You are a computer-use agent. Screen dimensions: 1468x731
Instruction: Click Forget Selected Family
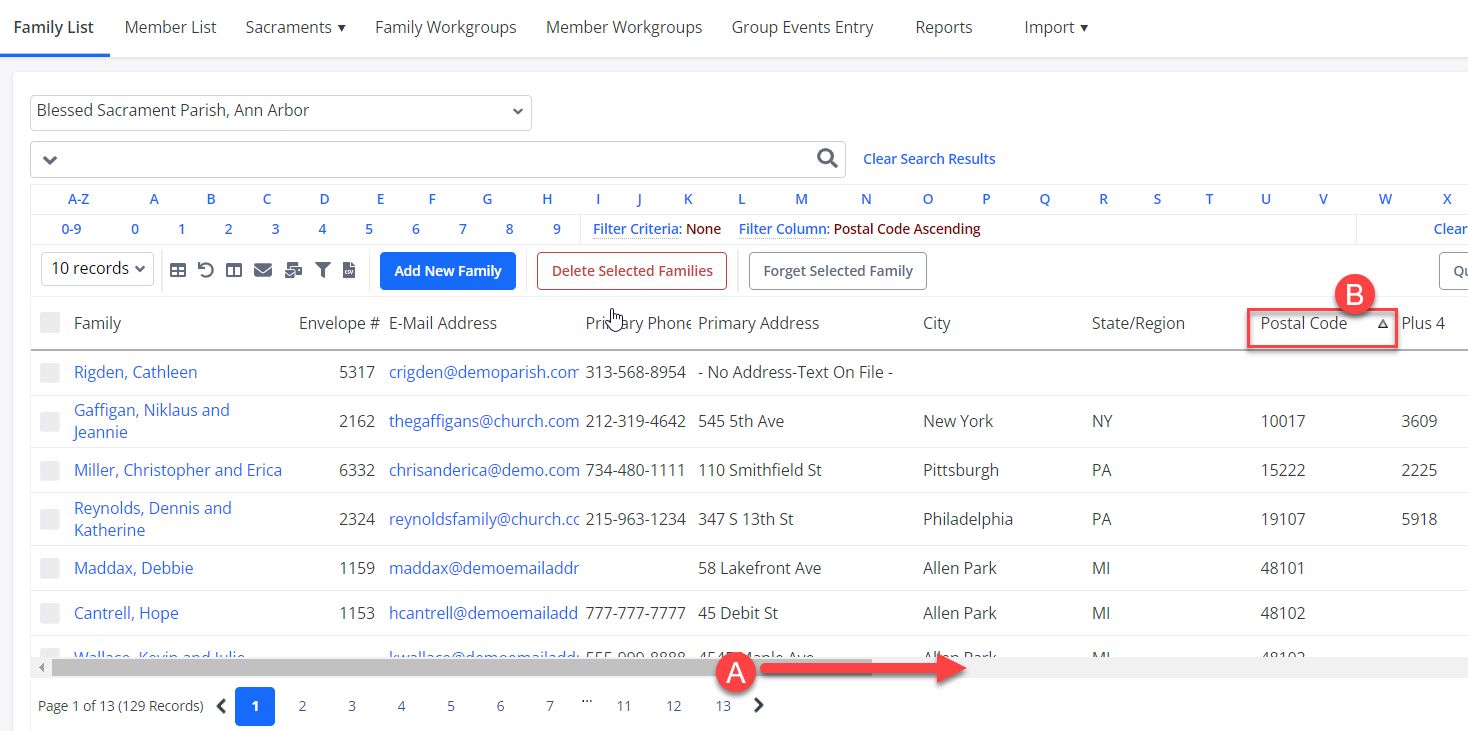[838, 271]
